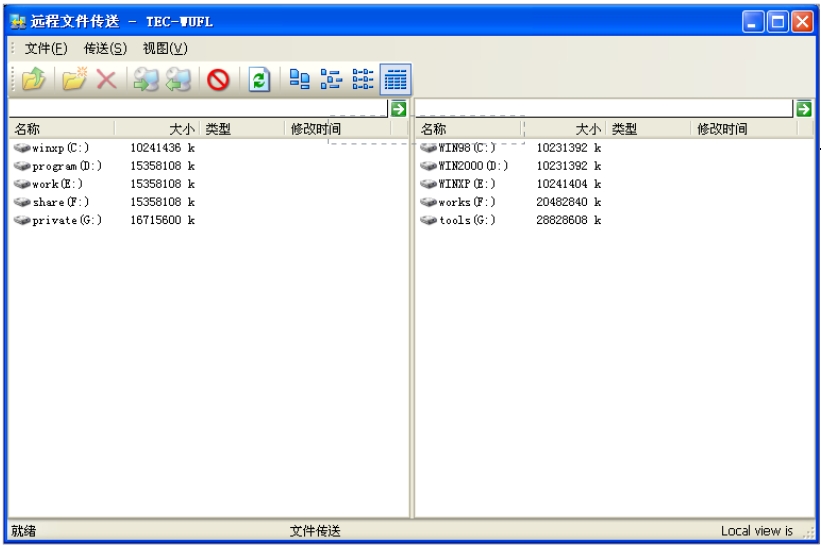The image size is (821, 546).
Task: Click the red stop transfer icon
Action: click(218, 80)
